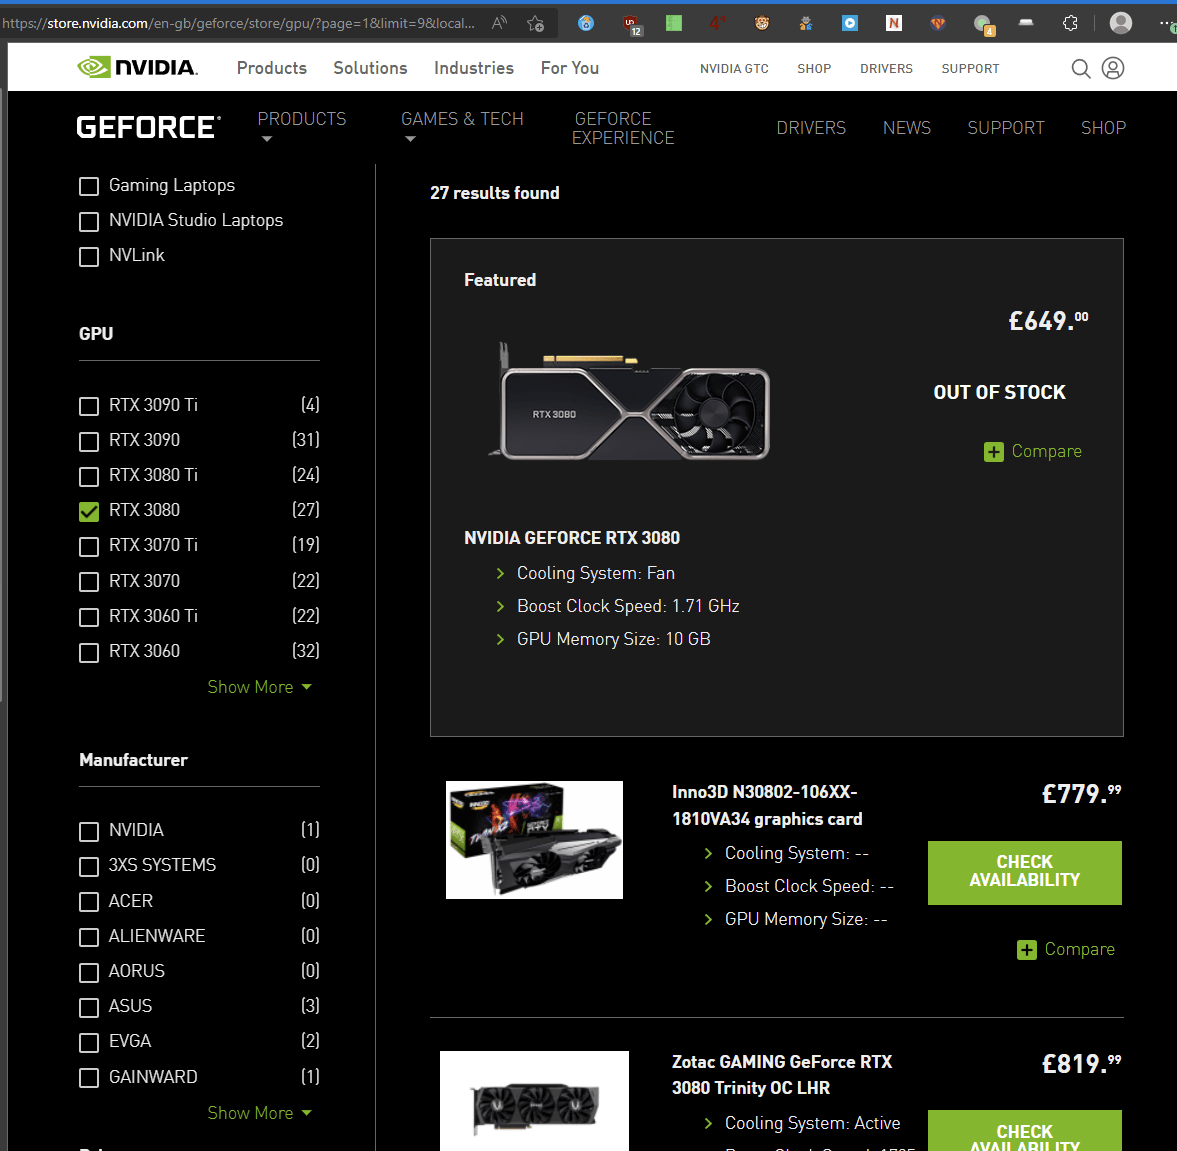1177x1151 pixels.
Task: Click Compare for the Inno3D card
Action: pos(1079,950)
